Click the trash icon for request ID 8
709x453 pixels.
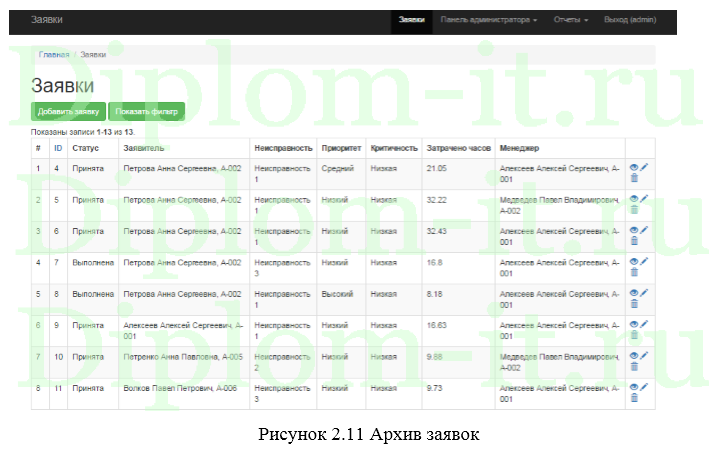tap(634, 304)
